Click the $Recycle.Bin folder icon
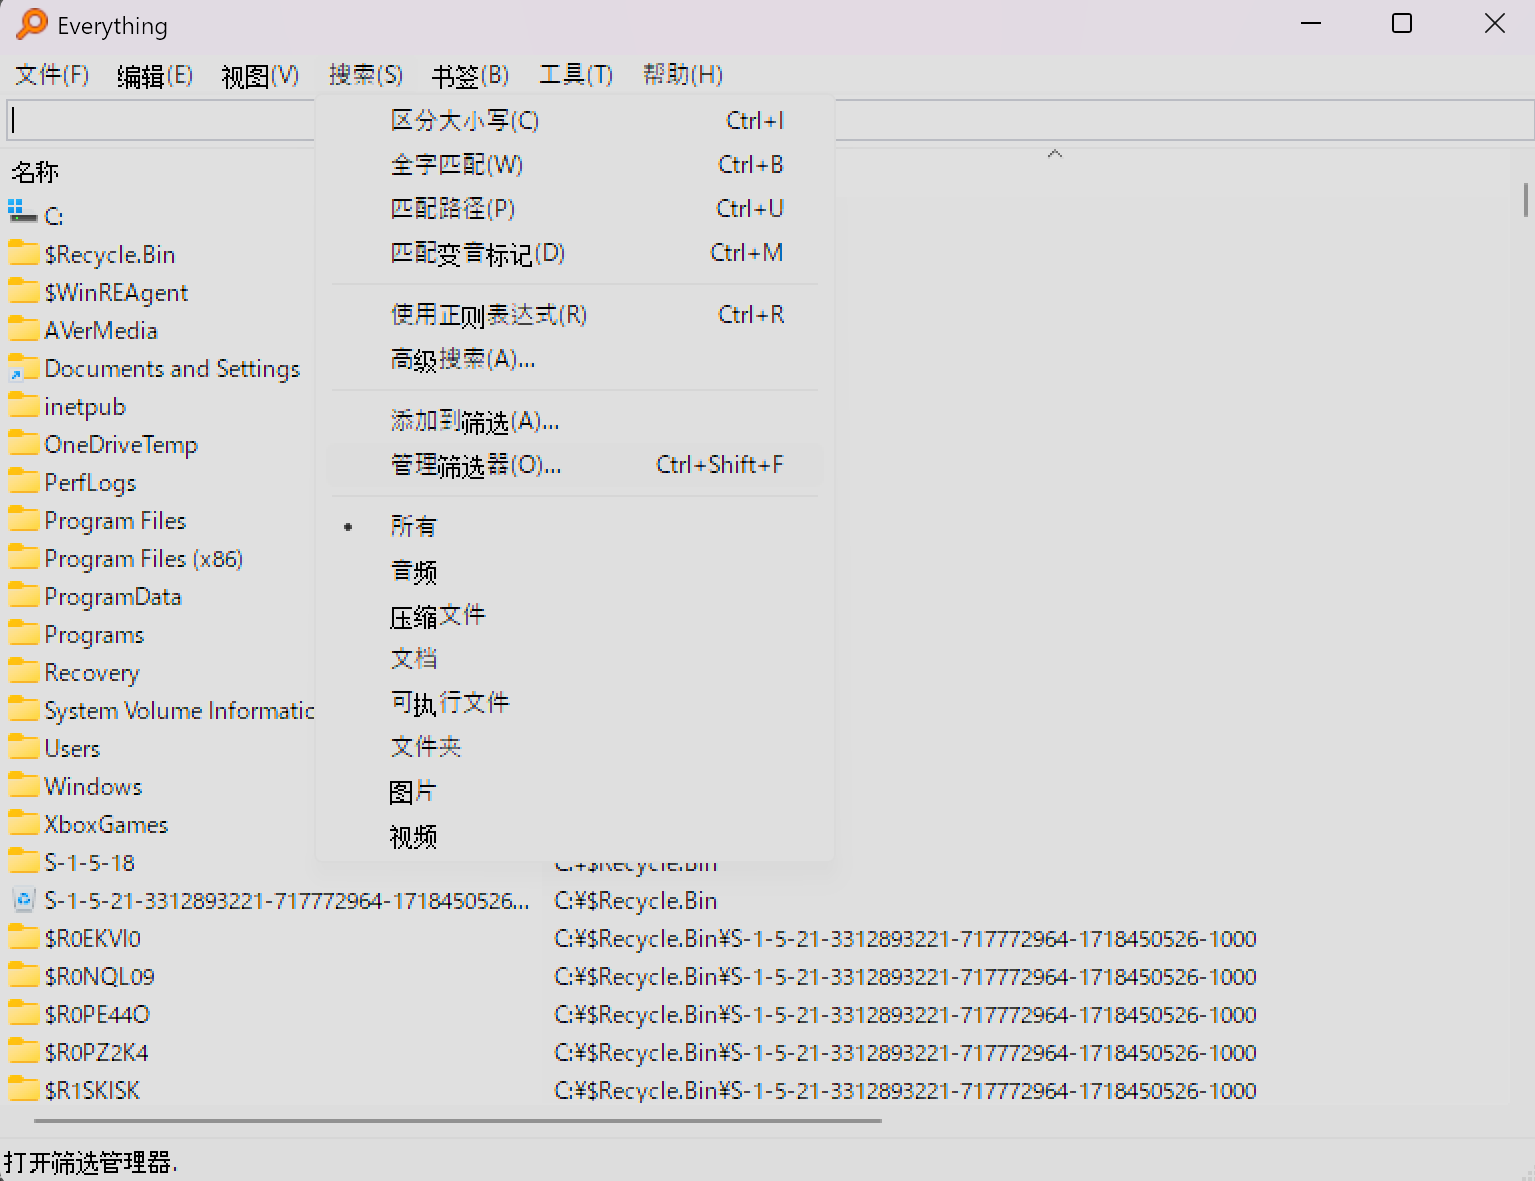Image resolution: width=1535 pixels, height=1181 pixels. 23,252
